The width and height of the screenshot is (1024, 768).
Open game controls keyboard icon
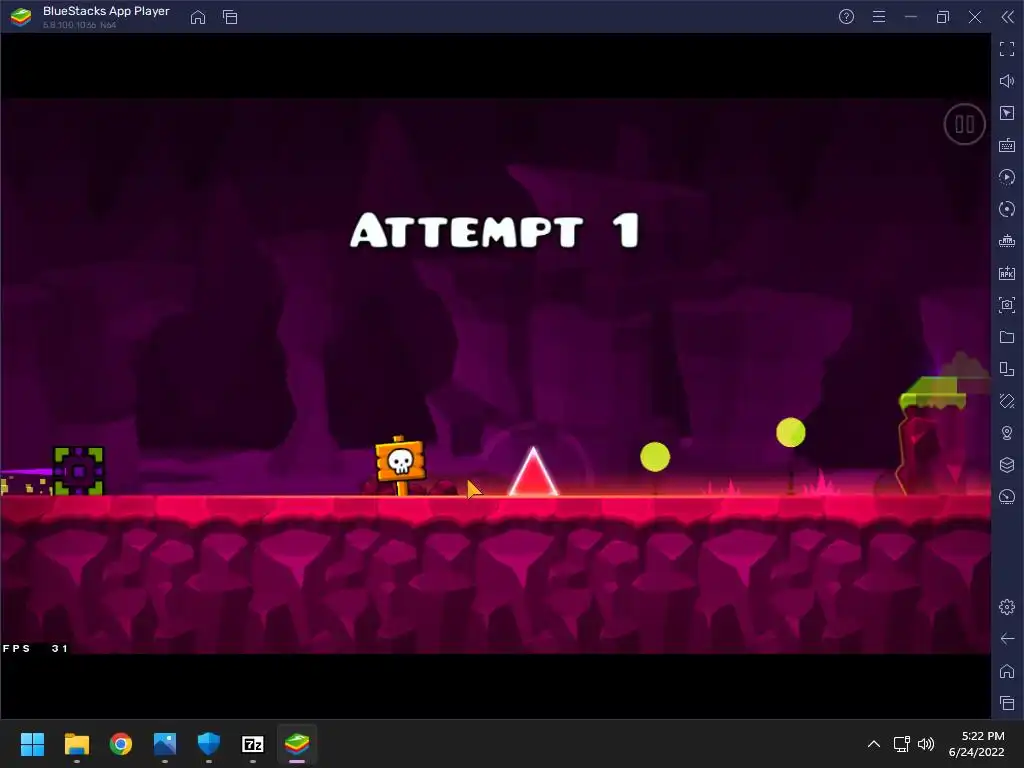[x=1006, y=145]
